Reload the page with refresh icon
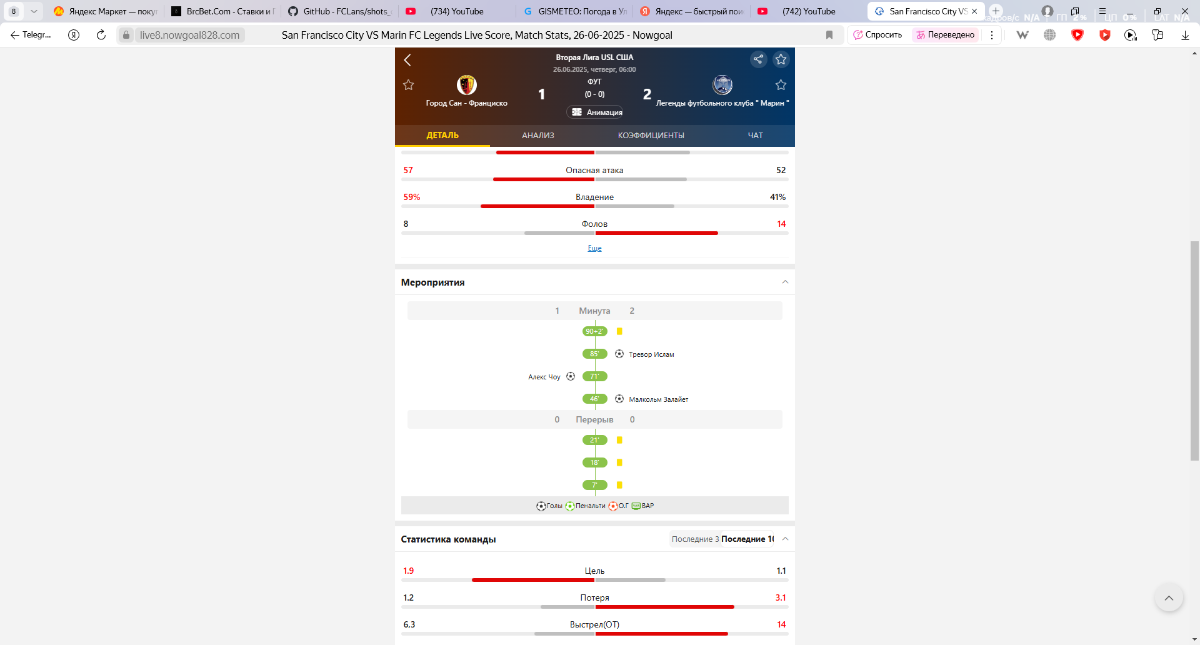This screenshot has width=1200, height=645. coord(101,34)
